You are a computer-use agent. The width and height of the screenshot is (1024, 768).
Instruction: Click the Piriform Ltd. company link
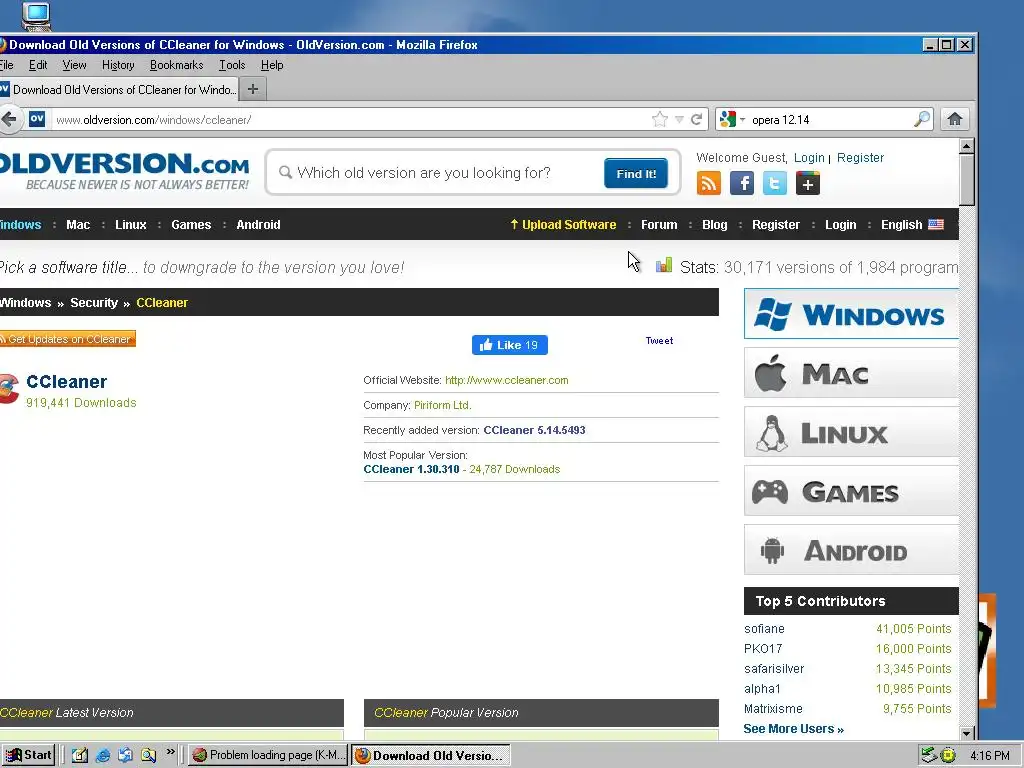pyautogui.click(x=442, y=405)
